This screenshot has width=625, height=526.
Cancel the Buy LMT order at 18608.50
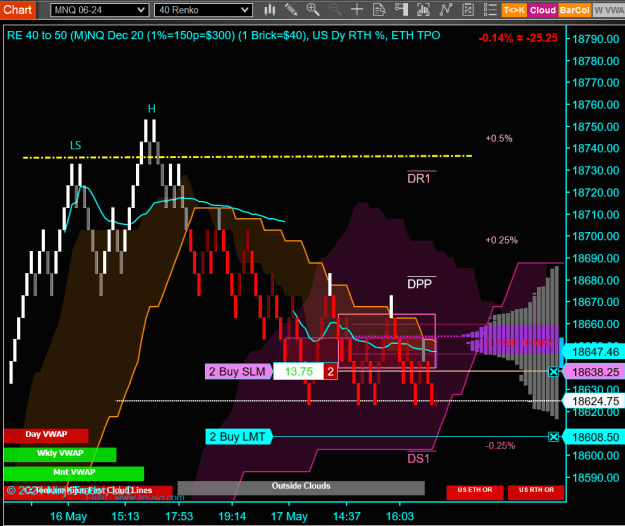pyautogui.click(x=553, y=437)
